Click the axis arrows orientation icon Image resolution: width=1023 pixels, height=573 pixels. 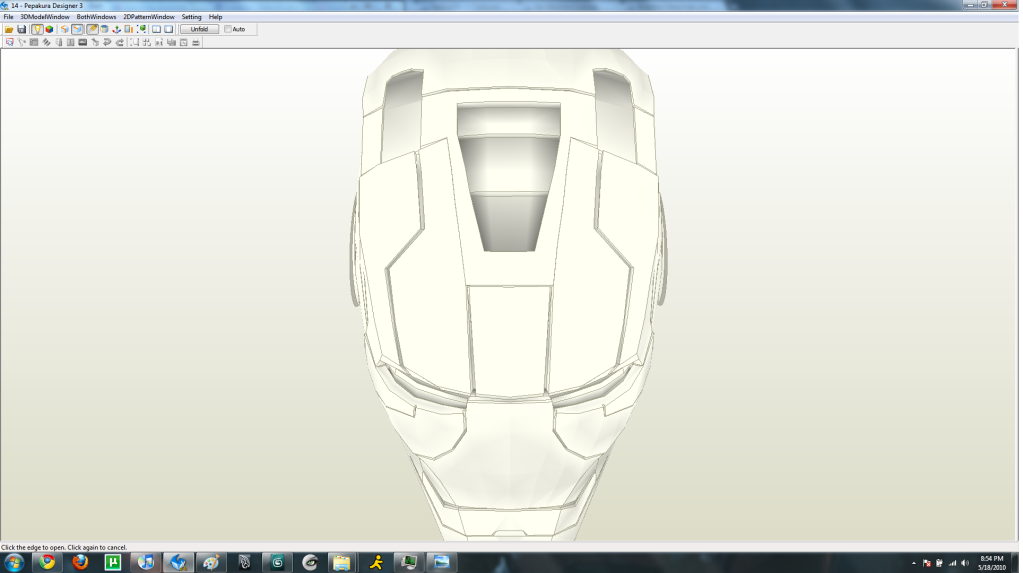point(117,29)
